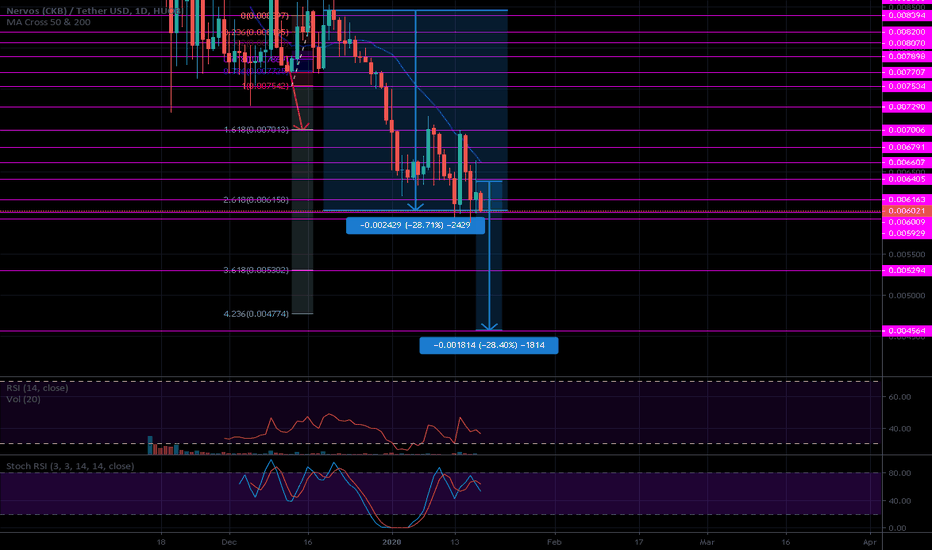
Task: Select the 0.007707 price line label
Action: (x=906, y=72)
